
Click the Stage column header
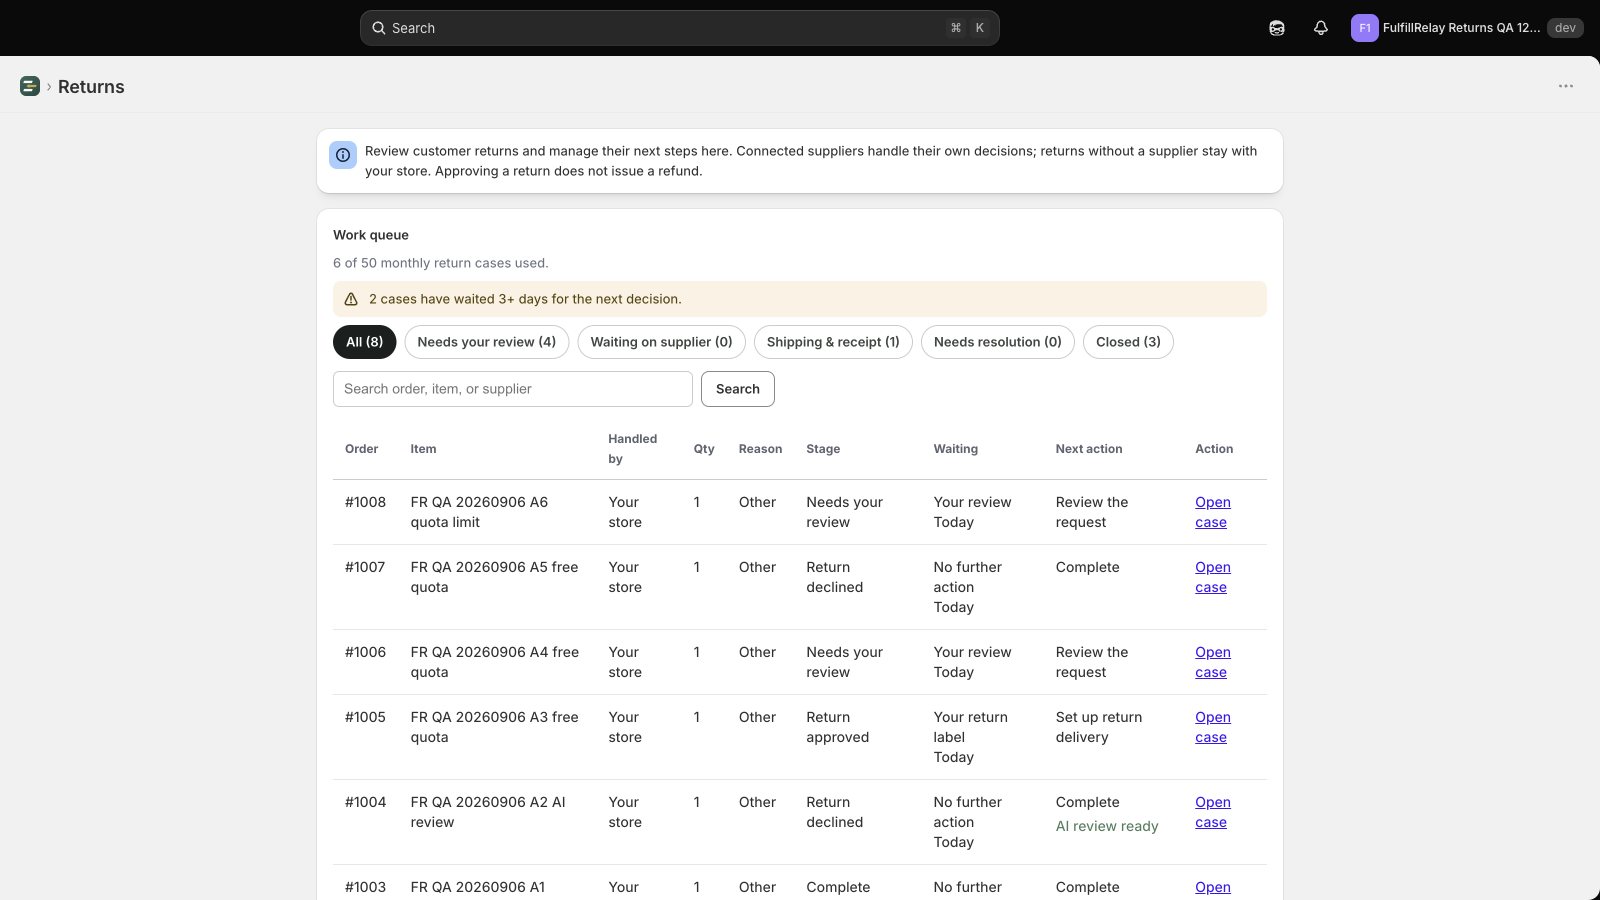coord(823,449)
